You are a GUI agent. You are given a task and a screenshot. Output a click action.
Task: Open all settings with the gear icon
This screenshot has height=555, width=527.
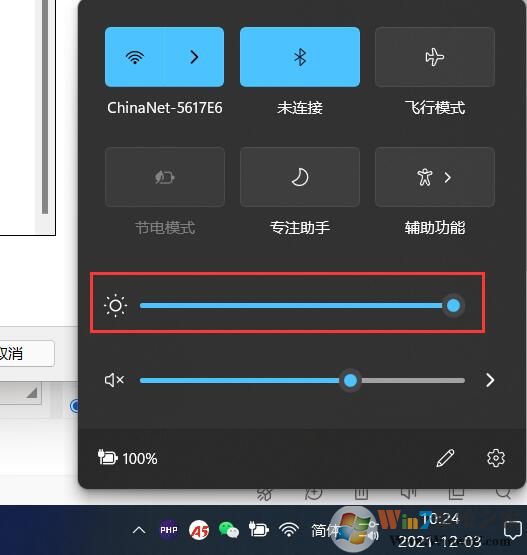[496, 458]
